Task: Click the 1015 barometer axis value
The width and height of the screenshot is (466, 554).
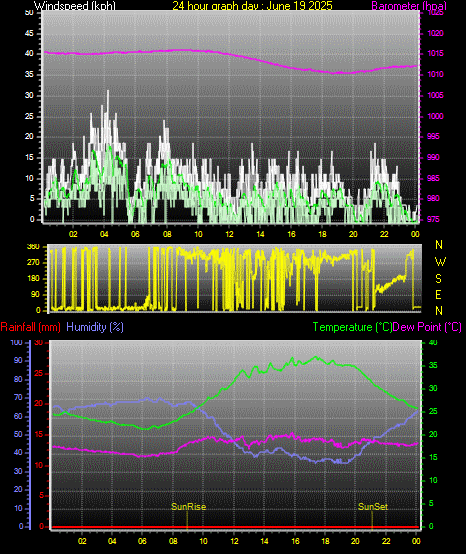Action: (435, 54)
